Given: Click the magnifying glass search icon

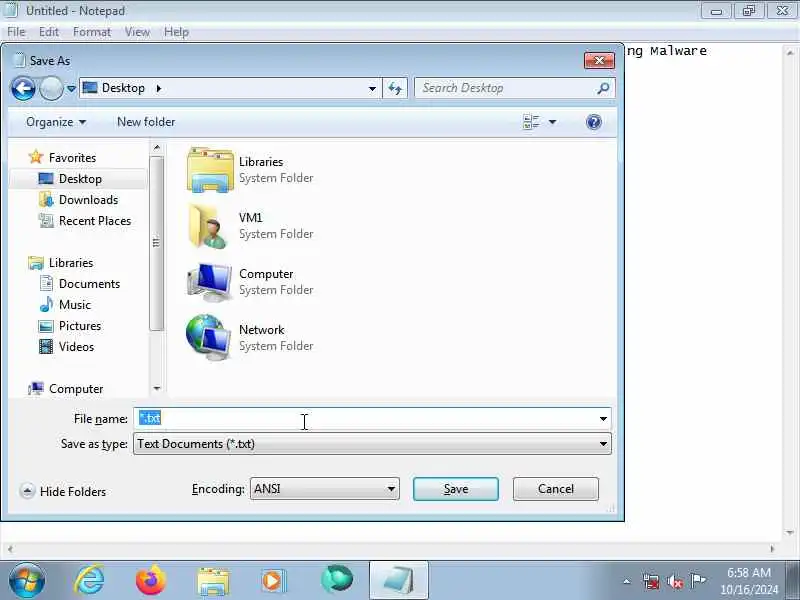Looking at the screenshot, I should (603, 88).
